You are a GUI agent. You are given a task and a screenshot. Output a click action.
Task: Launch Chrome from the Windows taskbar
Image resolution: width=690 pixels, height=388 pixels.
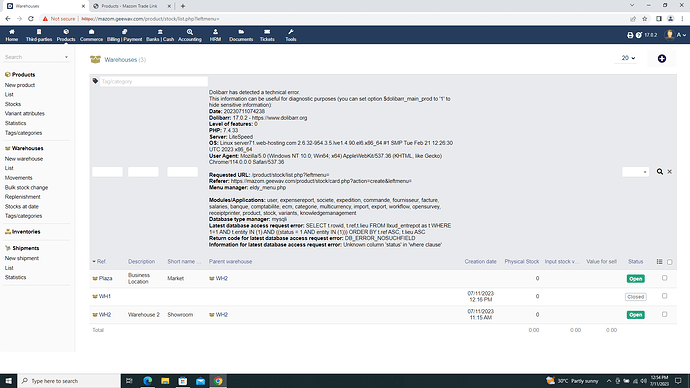pyautogui.click(x=218, y=381)
